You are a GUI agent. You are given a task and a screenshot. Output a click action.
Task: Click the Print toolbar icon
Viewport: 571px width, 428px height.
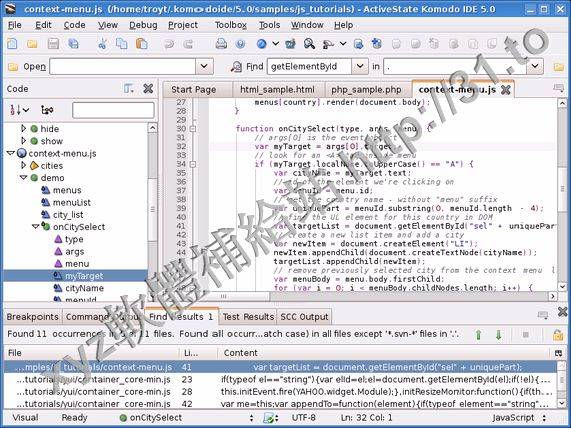point(221,44)
